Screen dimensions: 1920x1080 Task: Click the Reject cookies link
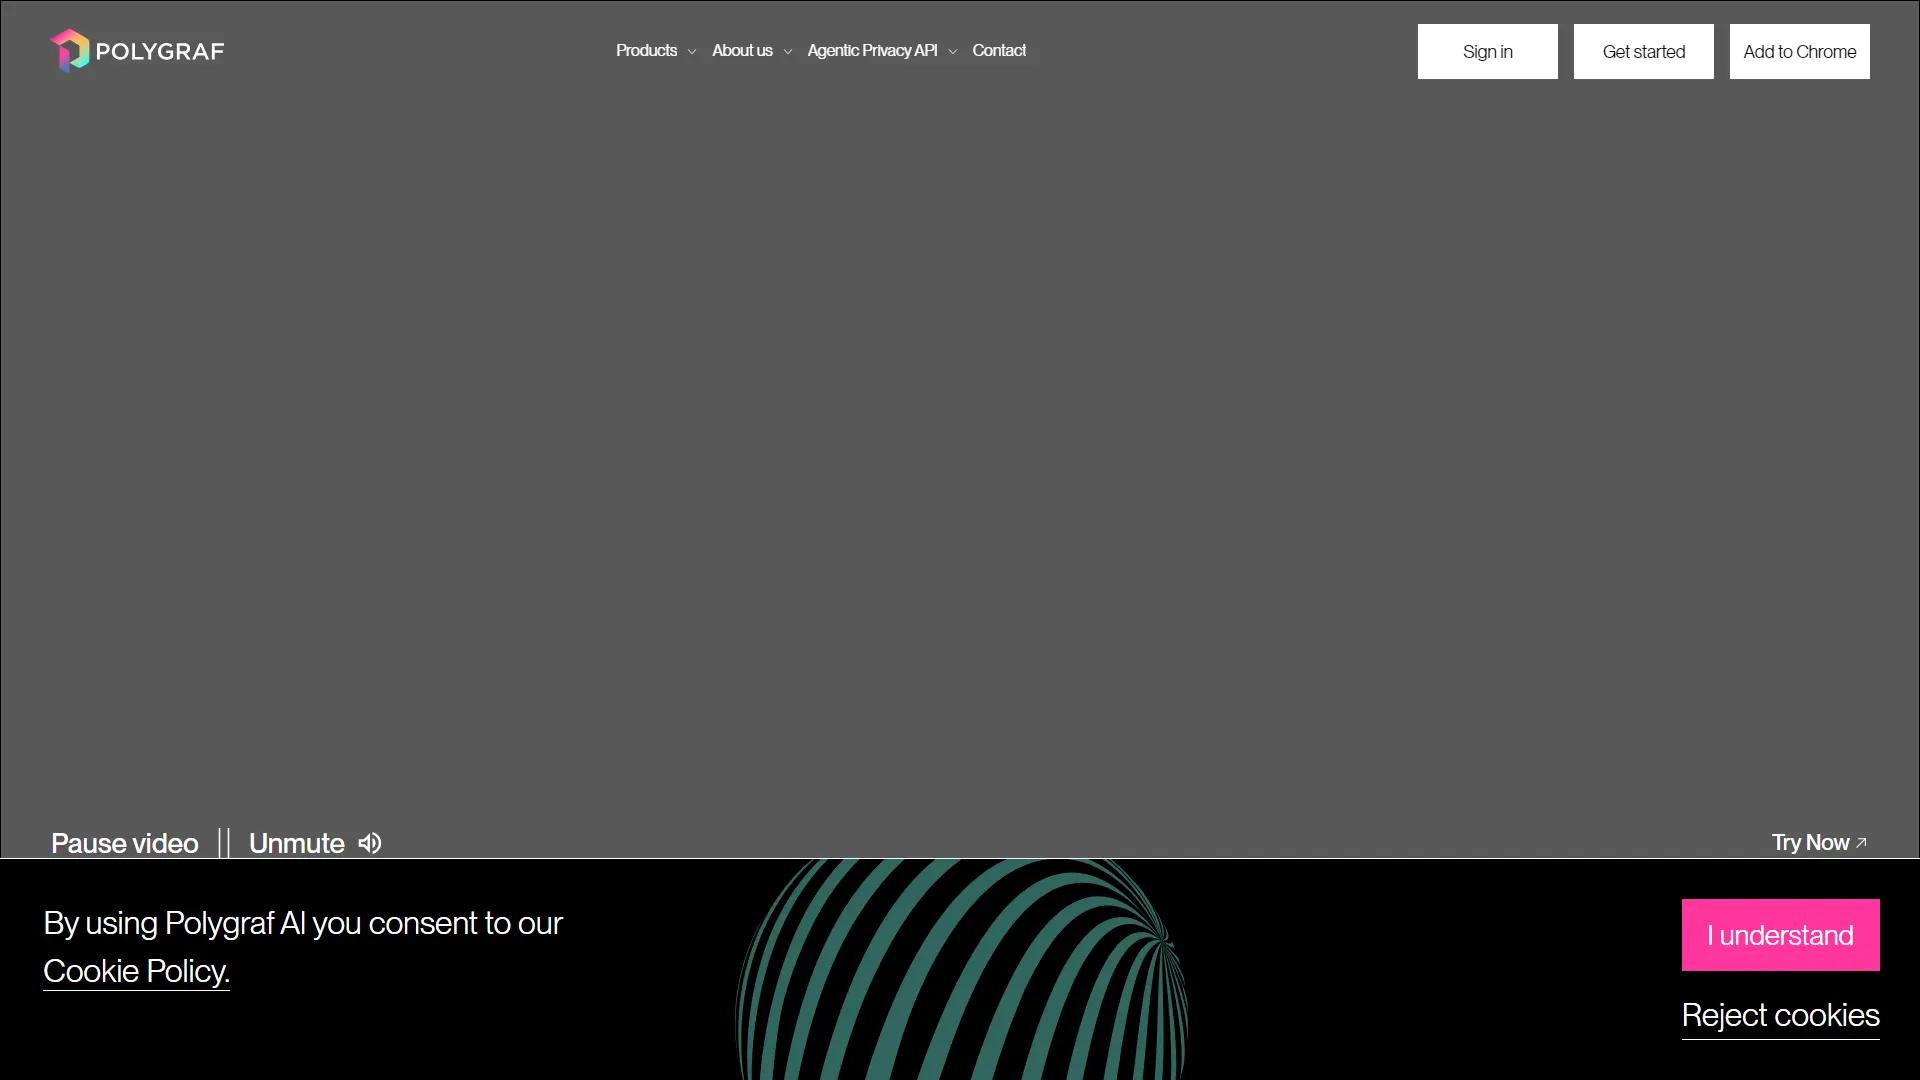tap(1780, 1015)
